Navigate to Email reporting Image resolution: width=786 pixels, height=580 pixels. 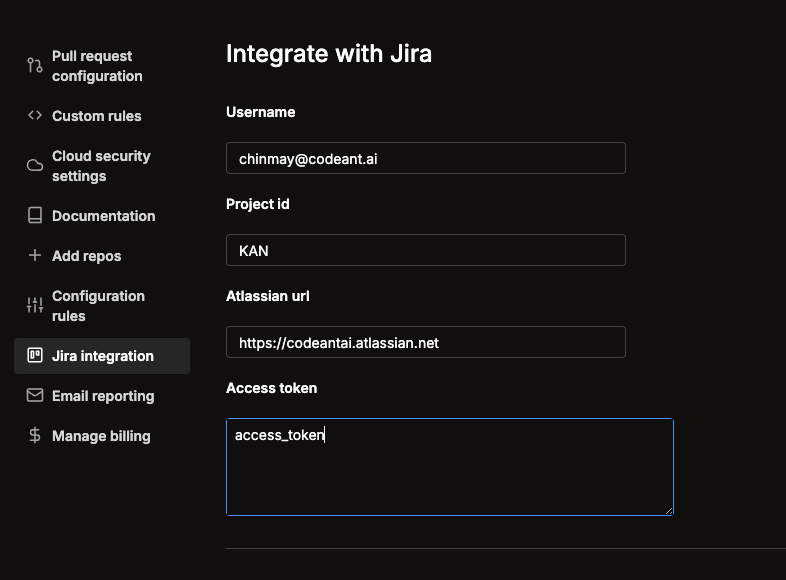[102, 396]
